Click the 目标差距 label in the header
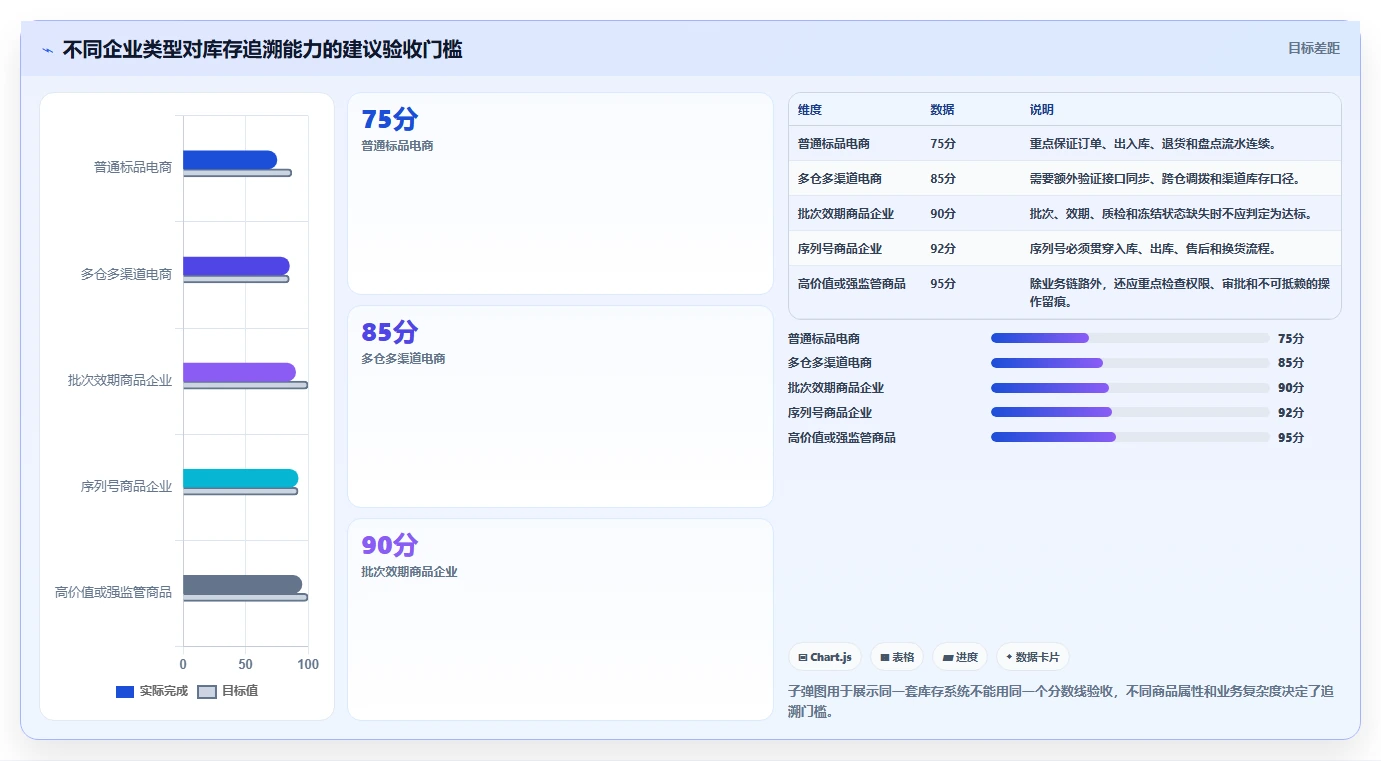Image resolution: width=1381 pixels, height=761 pixels. coord(1313,48)
